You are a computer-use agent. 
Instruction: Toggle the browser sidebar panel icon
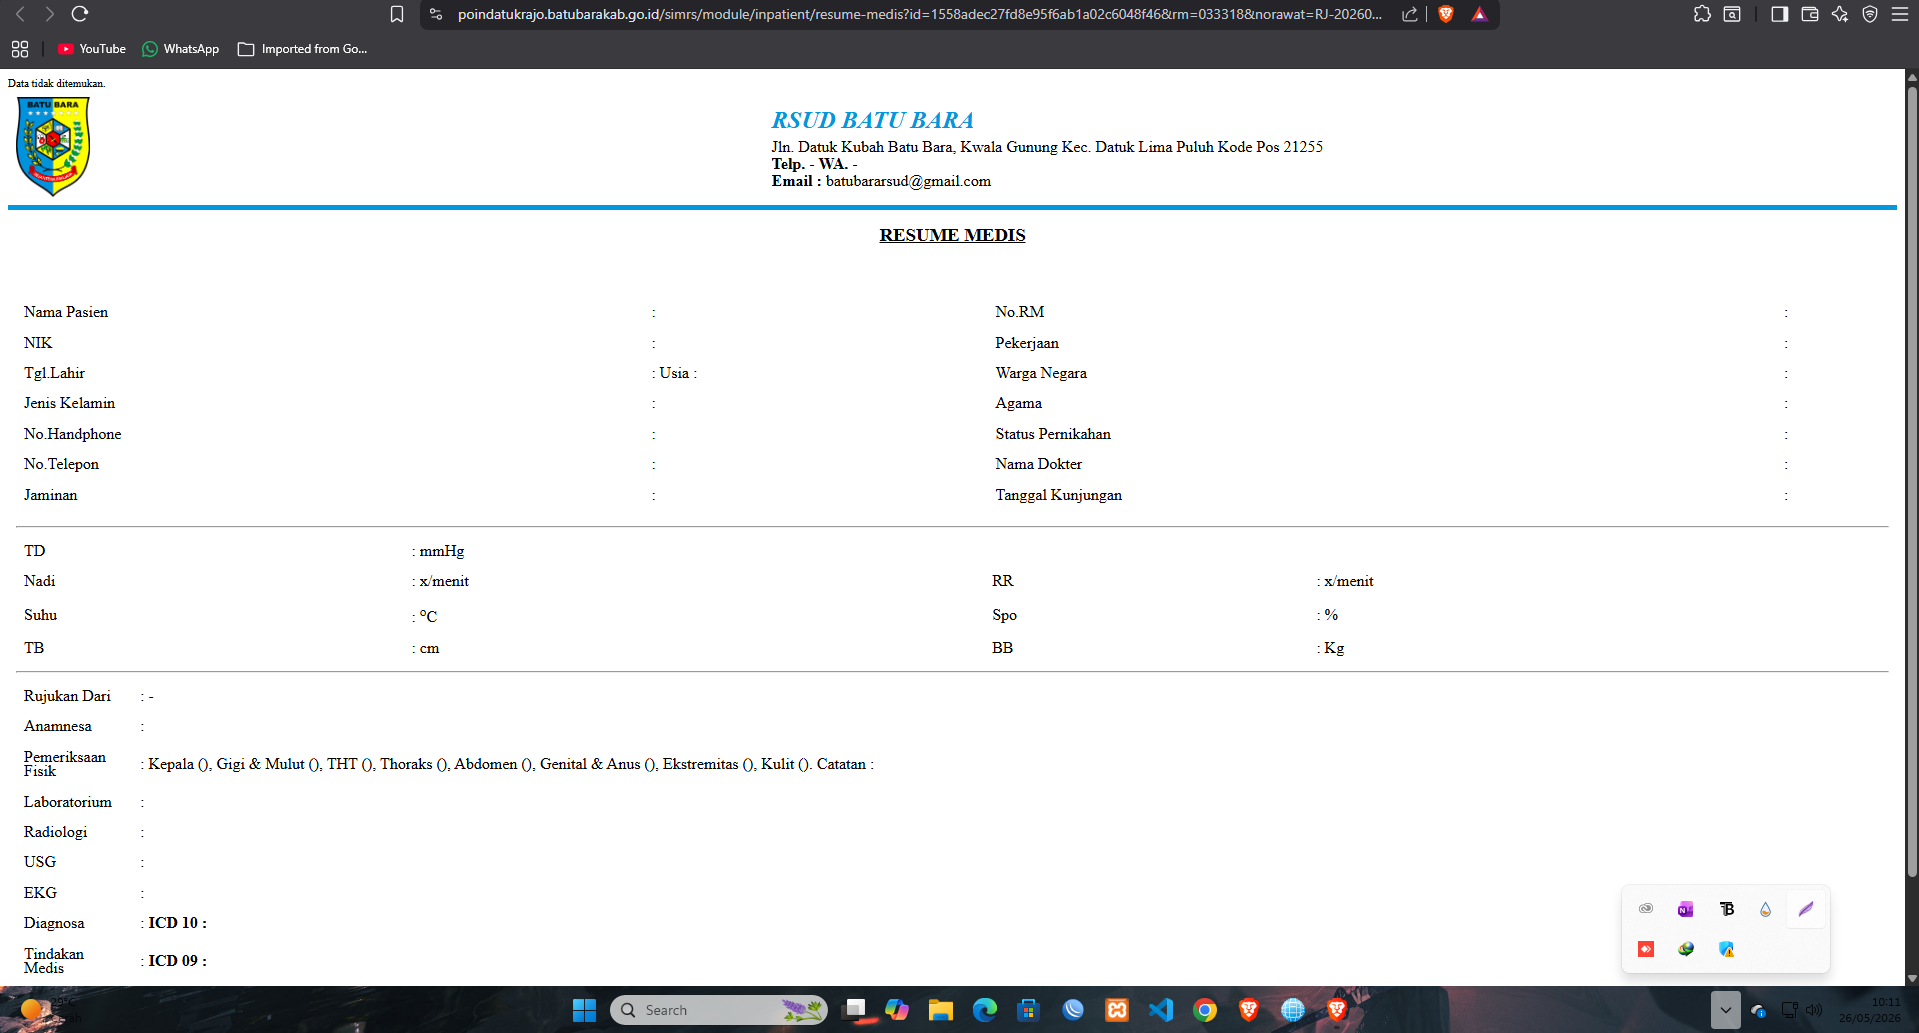[x=1779, y=14]
